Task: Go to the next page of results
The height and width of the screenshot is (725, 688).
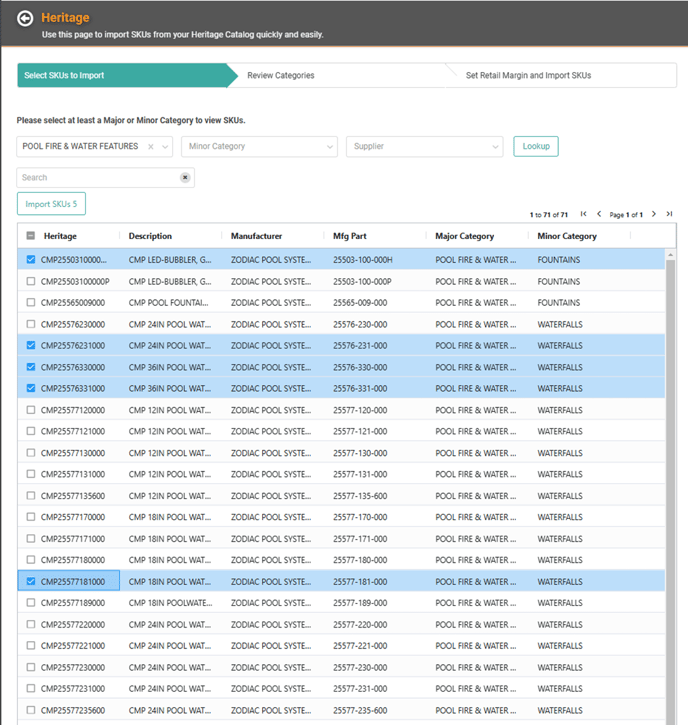Action: [654, 214]
